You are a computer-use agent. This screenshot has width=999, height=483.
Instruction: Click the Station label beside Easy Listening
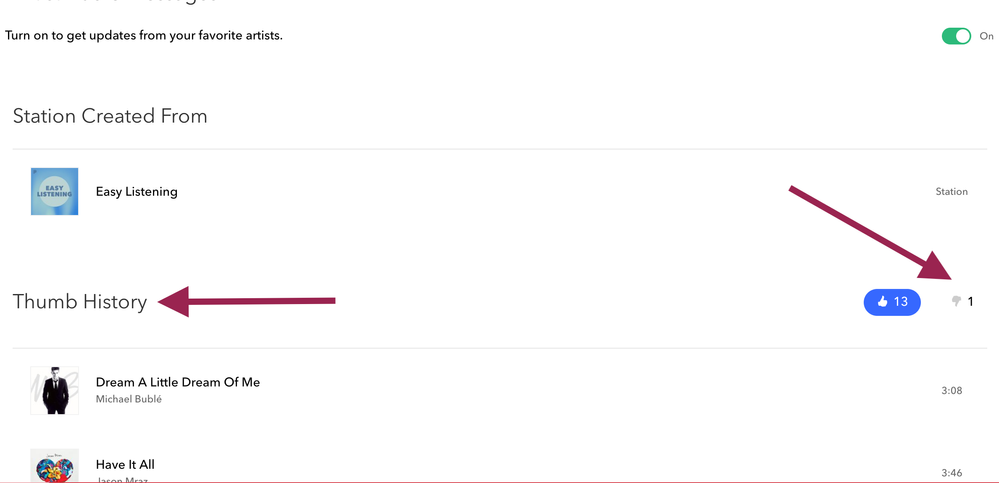tap(951, 191)
